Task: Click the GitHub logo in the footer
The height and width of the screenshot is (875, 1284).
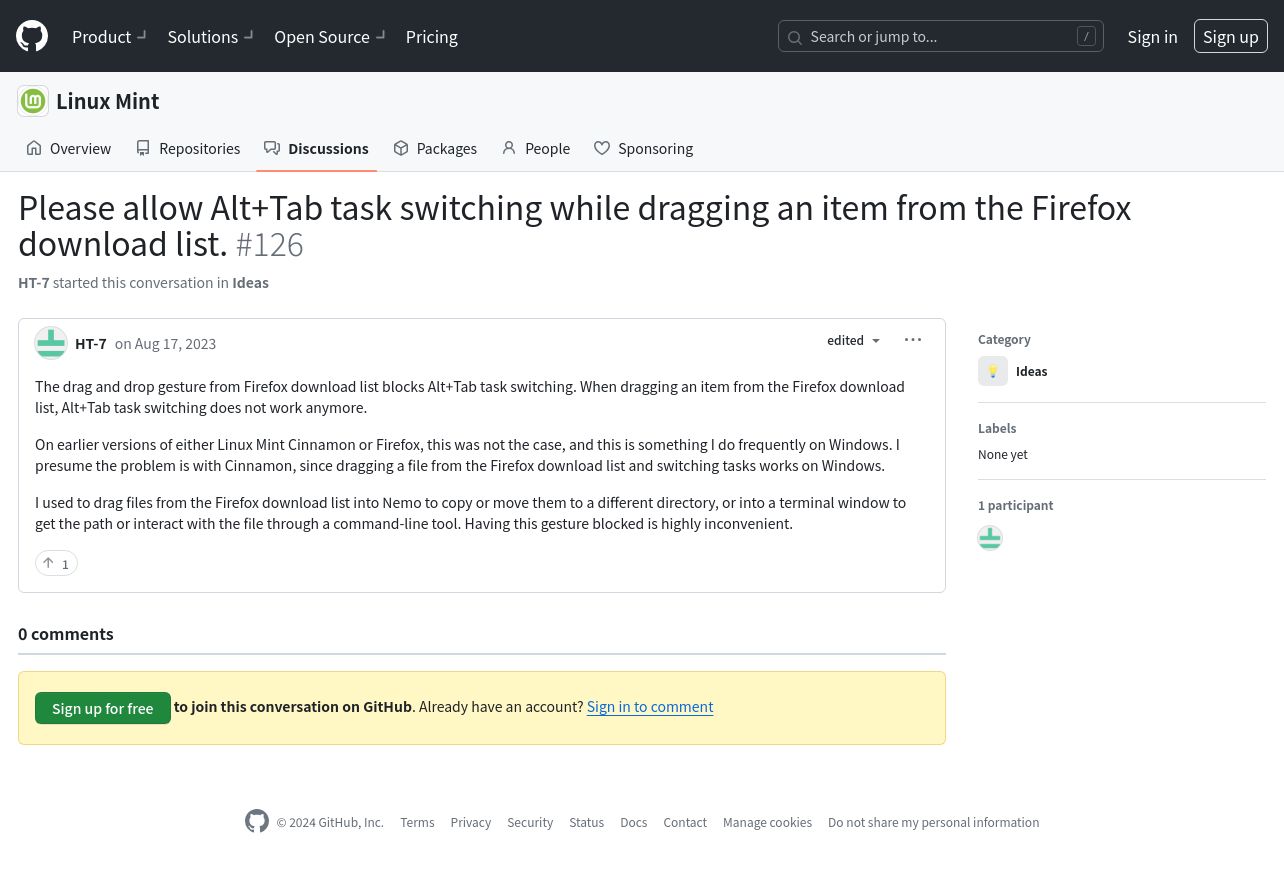Action: tap(257, 822)
